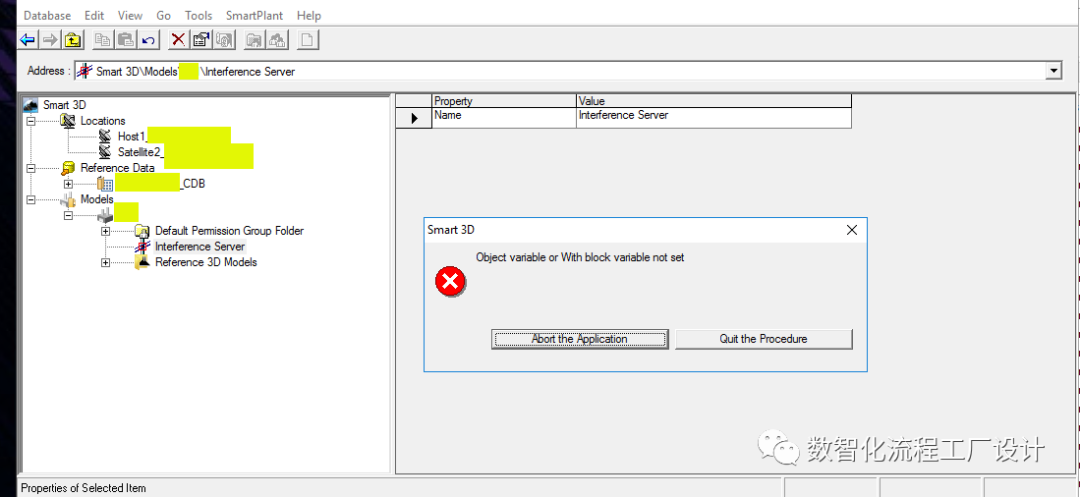Viewport: 1080px width, 497px height.
Task: Click the row selector arrow beside Name
Action: click(414, 118)
